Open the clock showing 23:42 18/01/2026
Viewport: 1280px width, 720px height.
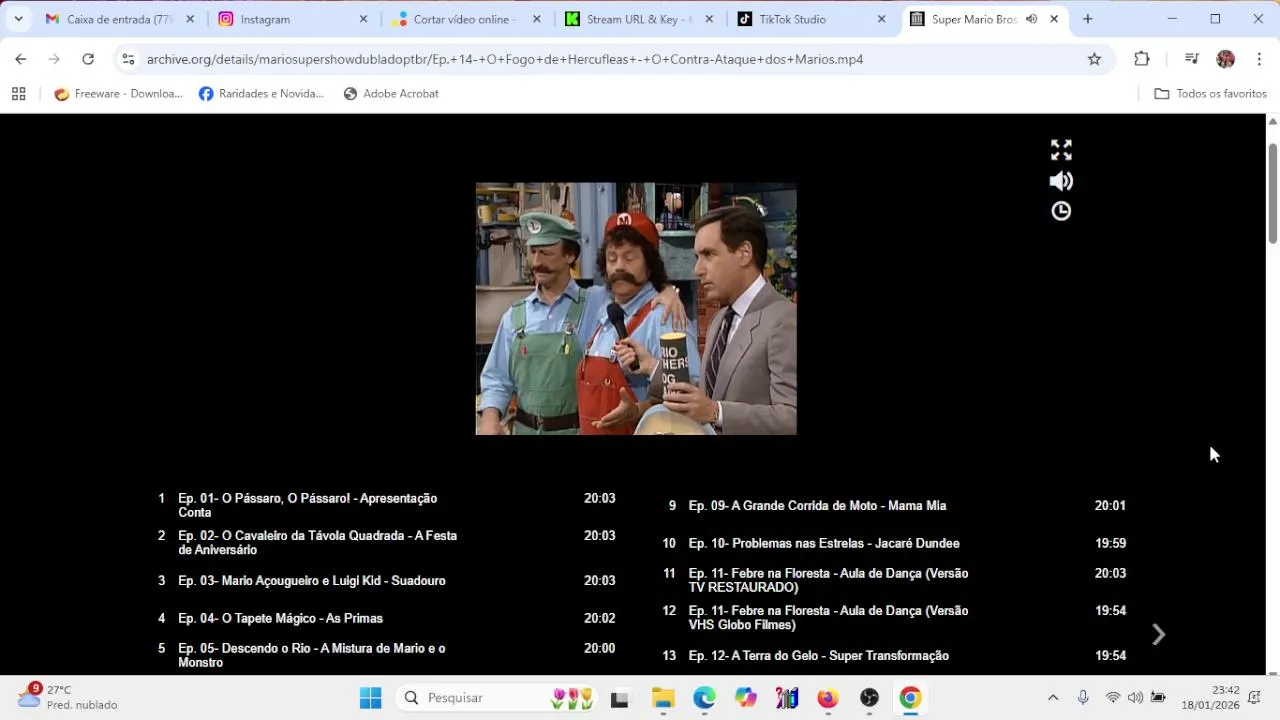click(x=1210, y=698)
